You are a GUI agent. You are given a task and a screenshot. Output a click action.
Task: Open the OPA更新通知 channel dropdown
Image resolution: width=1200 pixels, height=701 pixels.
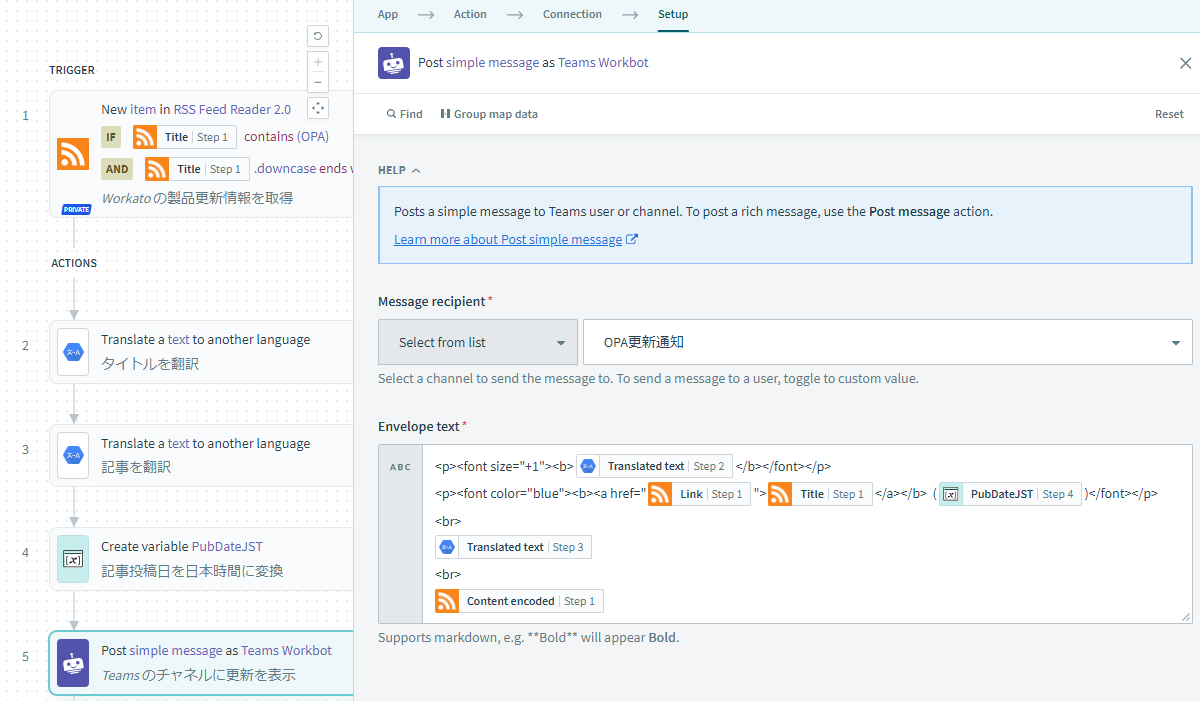[888, 342]
